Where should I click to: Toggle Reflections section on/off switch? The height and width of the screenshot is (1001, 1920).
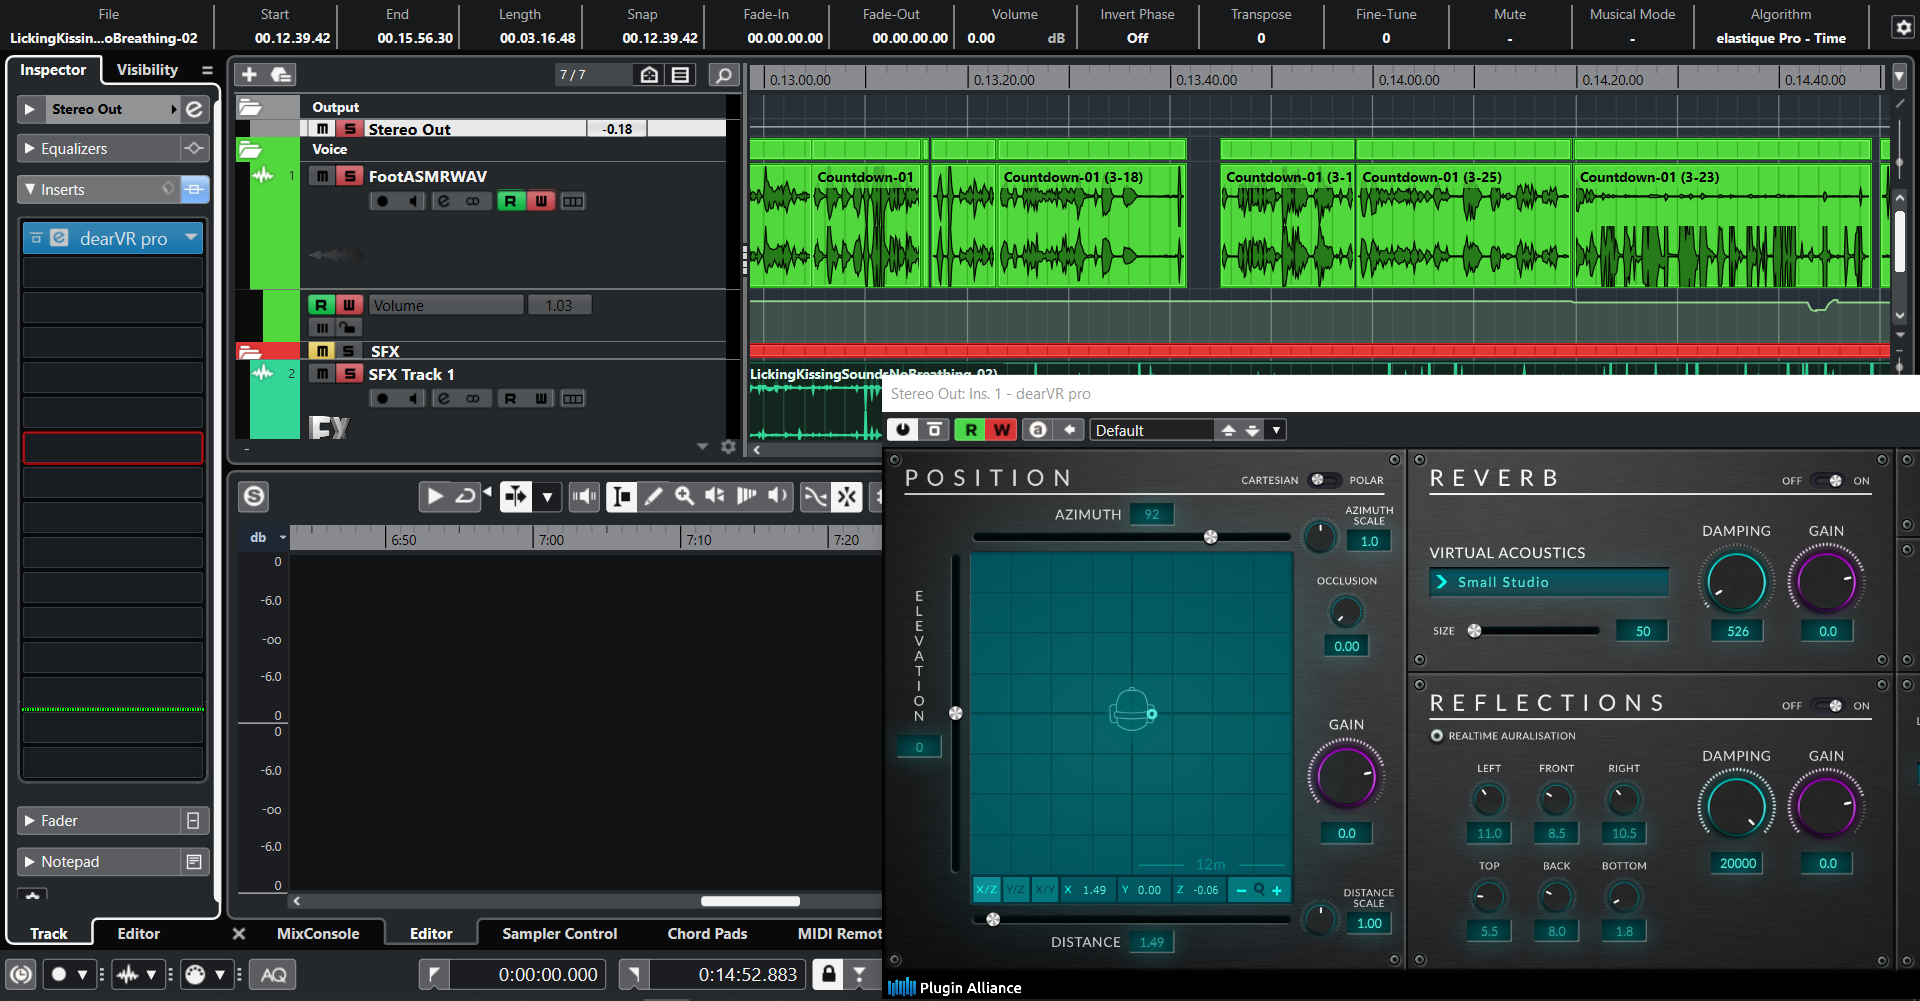(1828, 706)
